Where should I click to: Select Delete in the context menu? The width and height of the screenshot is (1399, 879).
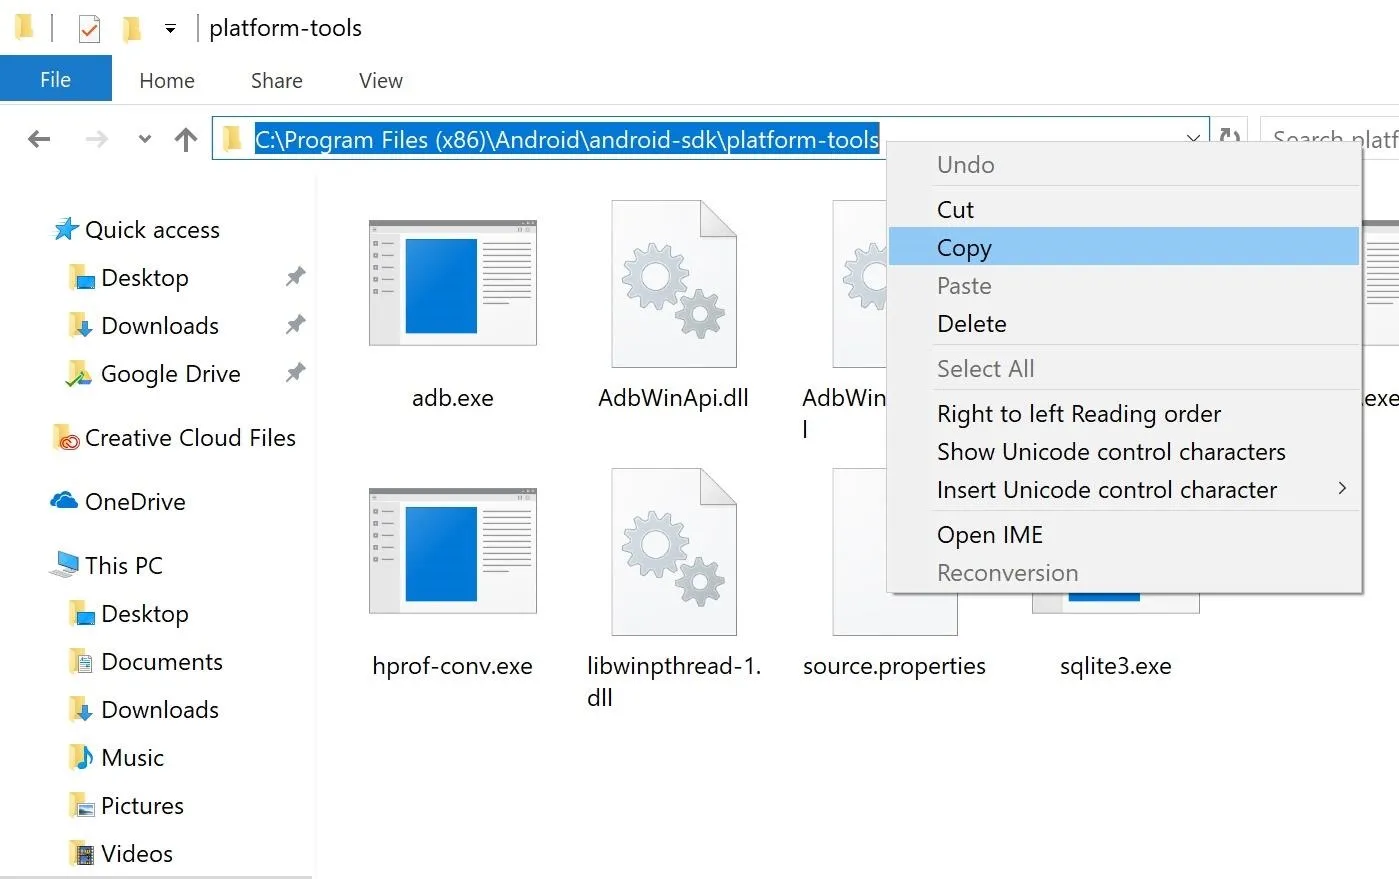tap(971, 323)
